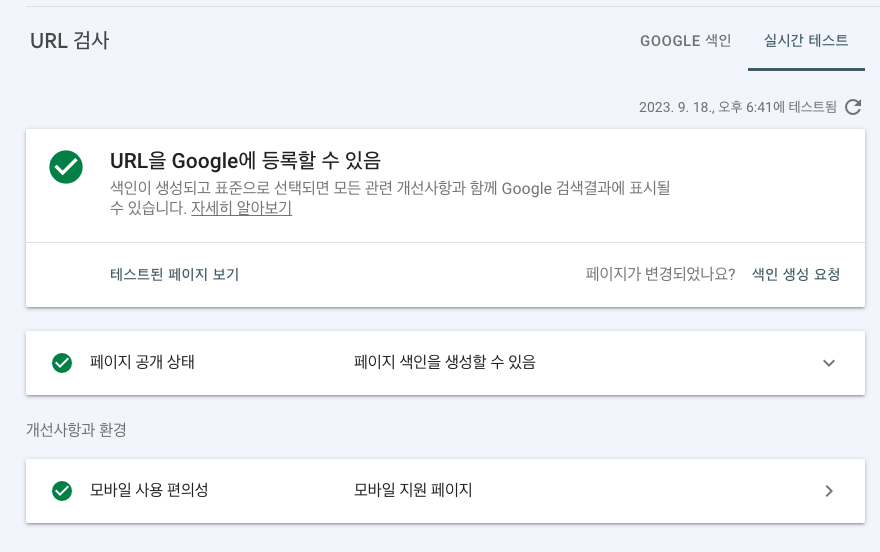Image resolution: width=880 pixels, height=552 pixels.
Task: Select the 실시간 테스트 tab
Action: pyautogui.click(x=806, y=40)
